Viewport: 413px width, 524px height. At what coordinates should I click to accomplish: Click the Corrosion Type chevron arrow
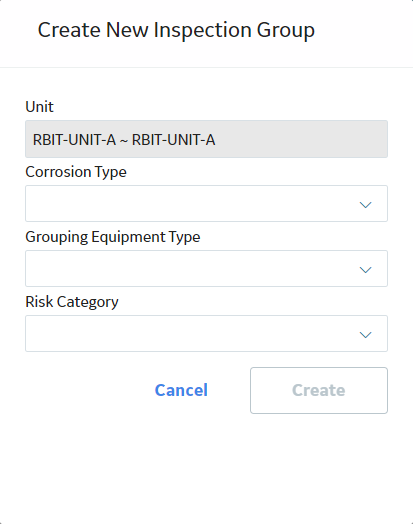coord(365,205)
